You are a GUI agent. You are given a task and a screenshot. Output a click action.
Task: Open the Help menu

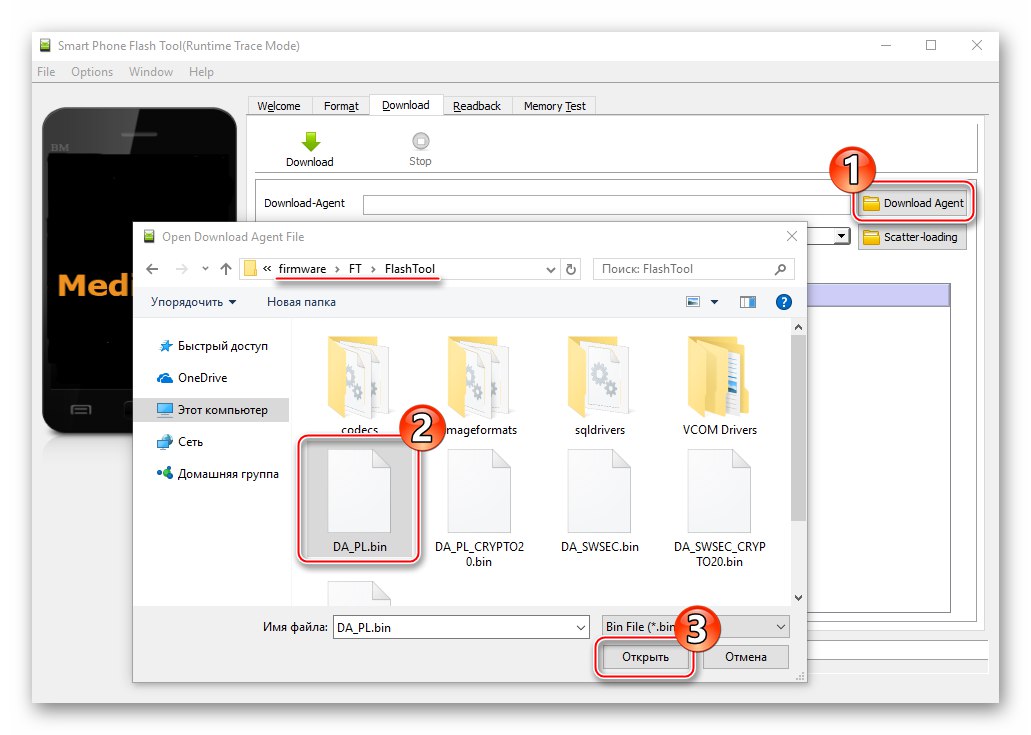201,72
